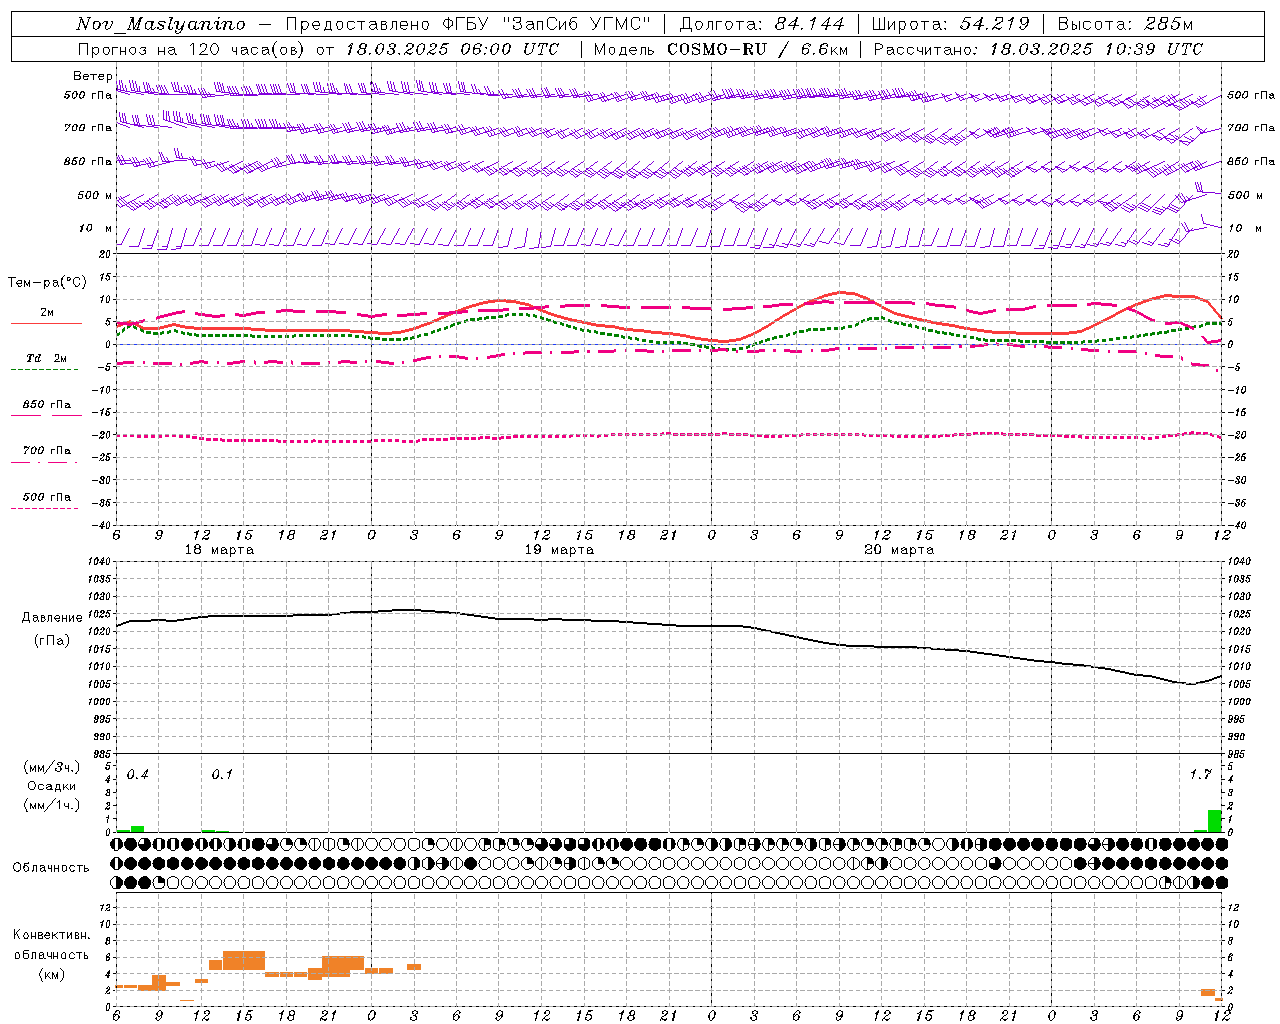Image resolution: width=1280 pixels, height=1024 pixels.
Task: Click the station title Nov_Maslyanino
Action: (x=161, y=24)
